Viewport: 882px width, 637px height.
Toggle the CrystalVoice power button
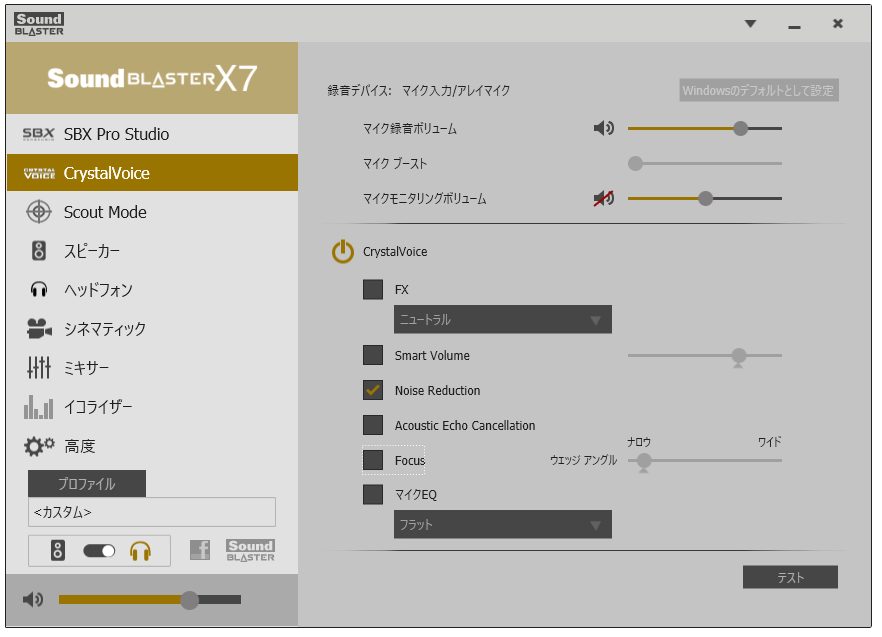tap(343, 252)
